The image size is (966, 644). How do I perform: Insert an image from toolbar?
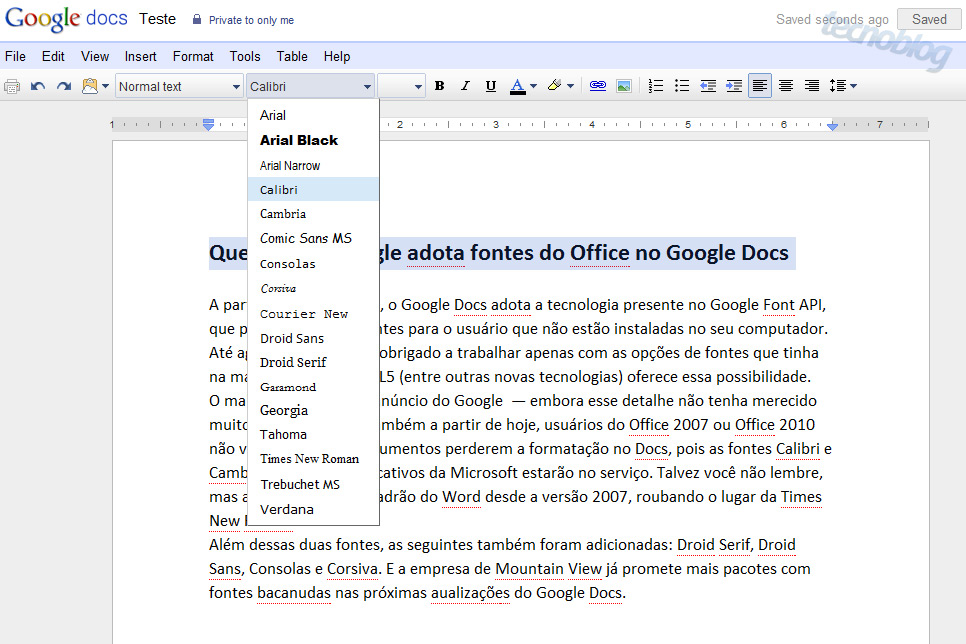point(623,86)
